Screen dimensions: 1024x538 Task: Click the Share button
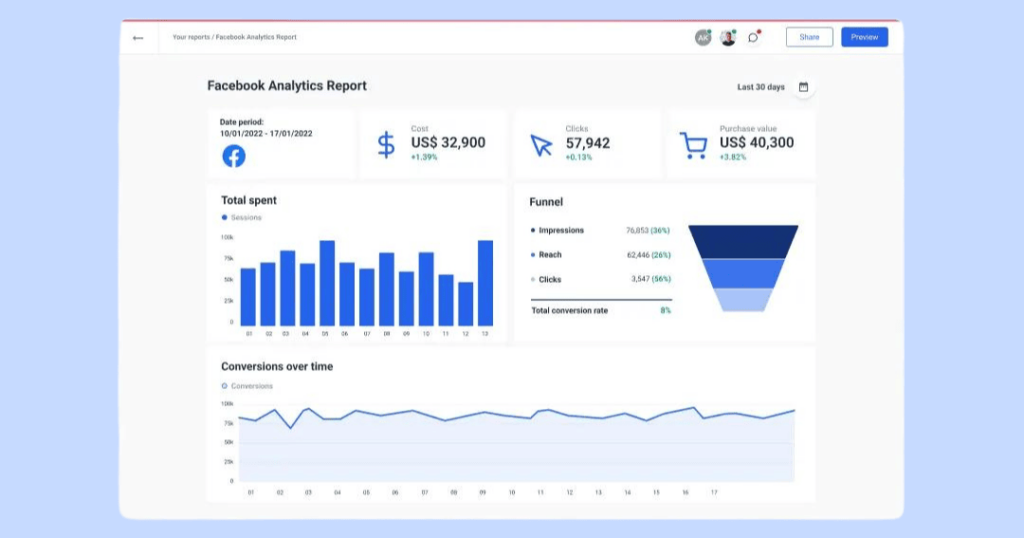click(x=809, y=37)
